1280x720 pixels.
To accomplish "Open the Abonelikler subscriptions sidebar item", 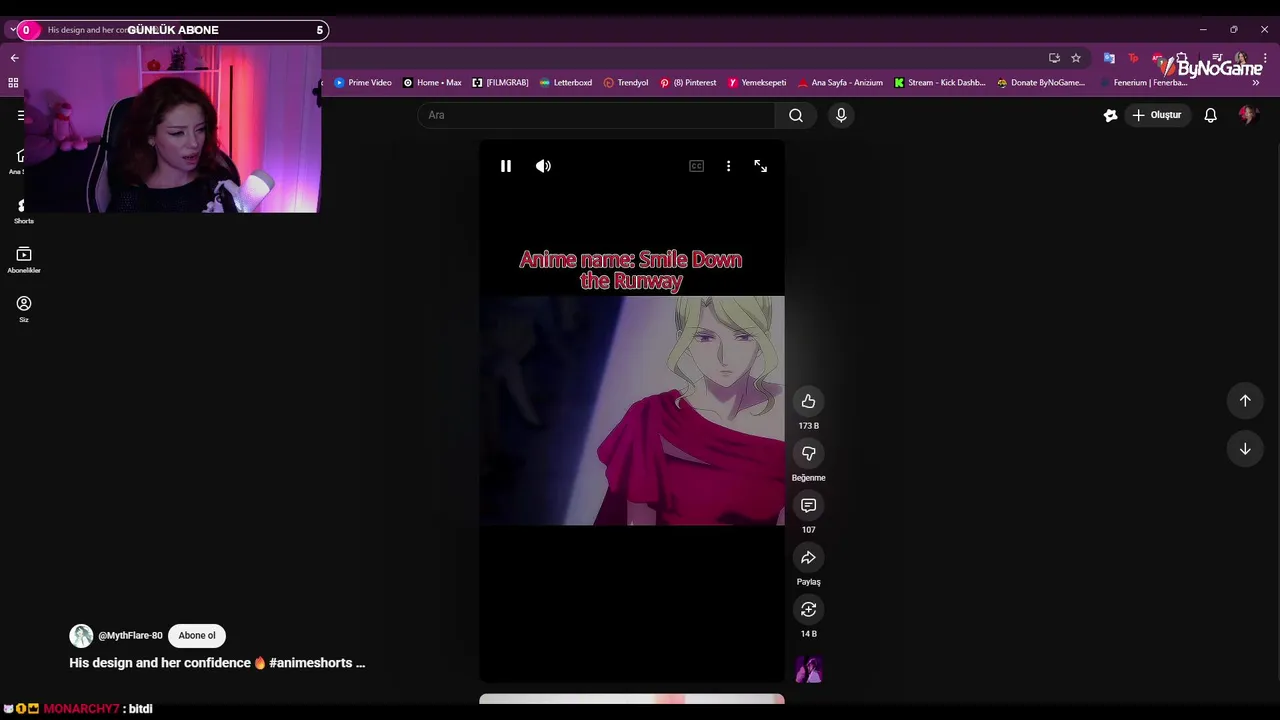I will [x=24, y=260].
